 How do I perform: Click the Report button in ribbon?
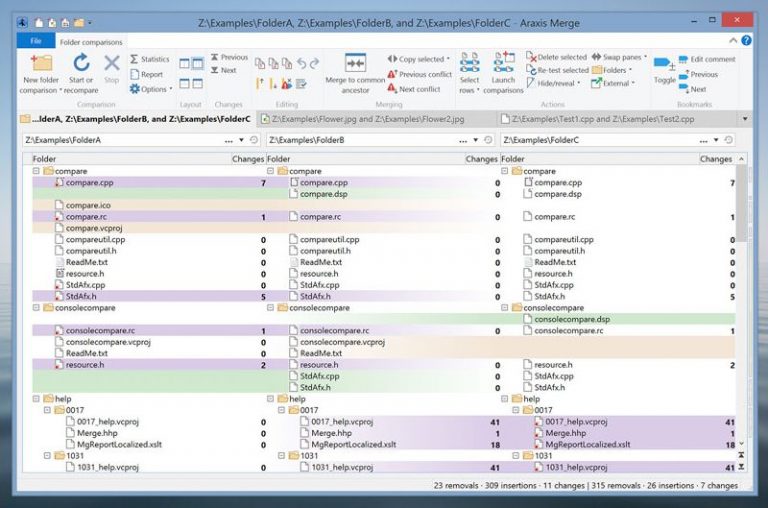point(146,74)
